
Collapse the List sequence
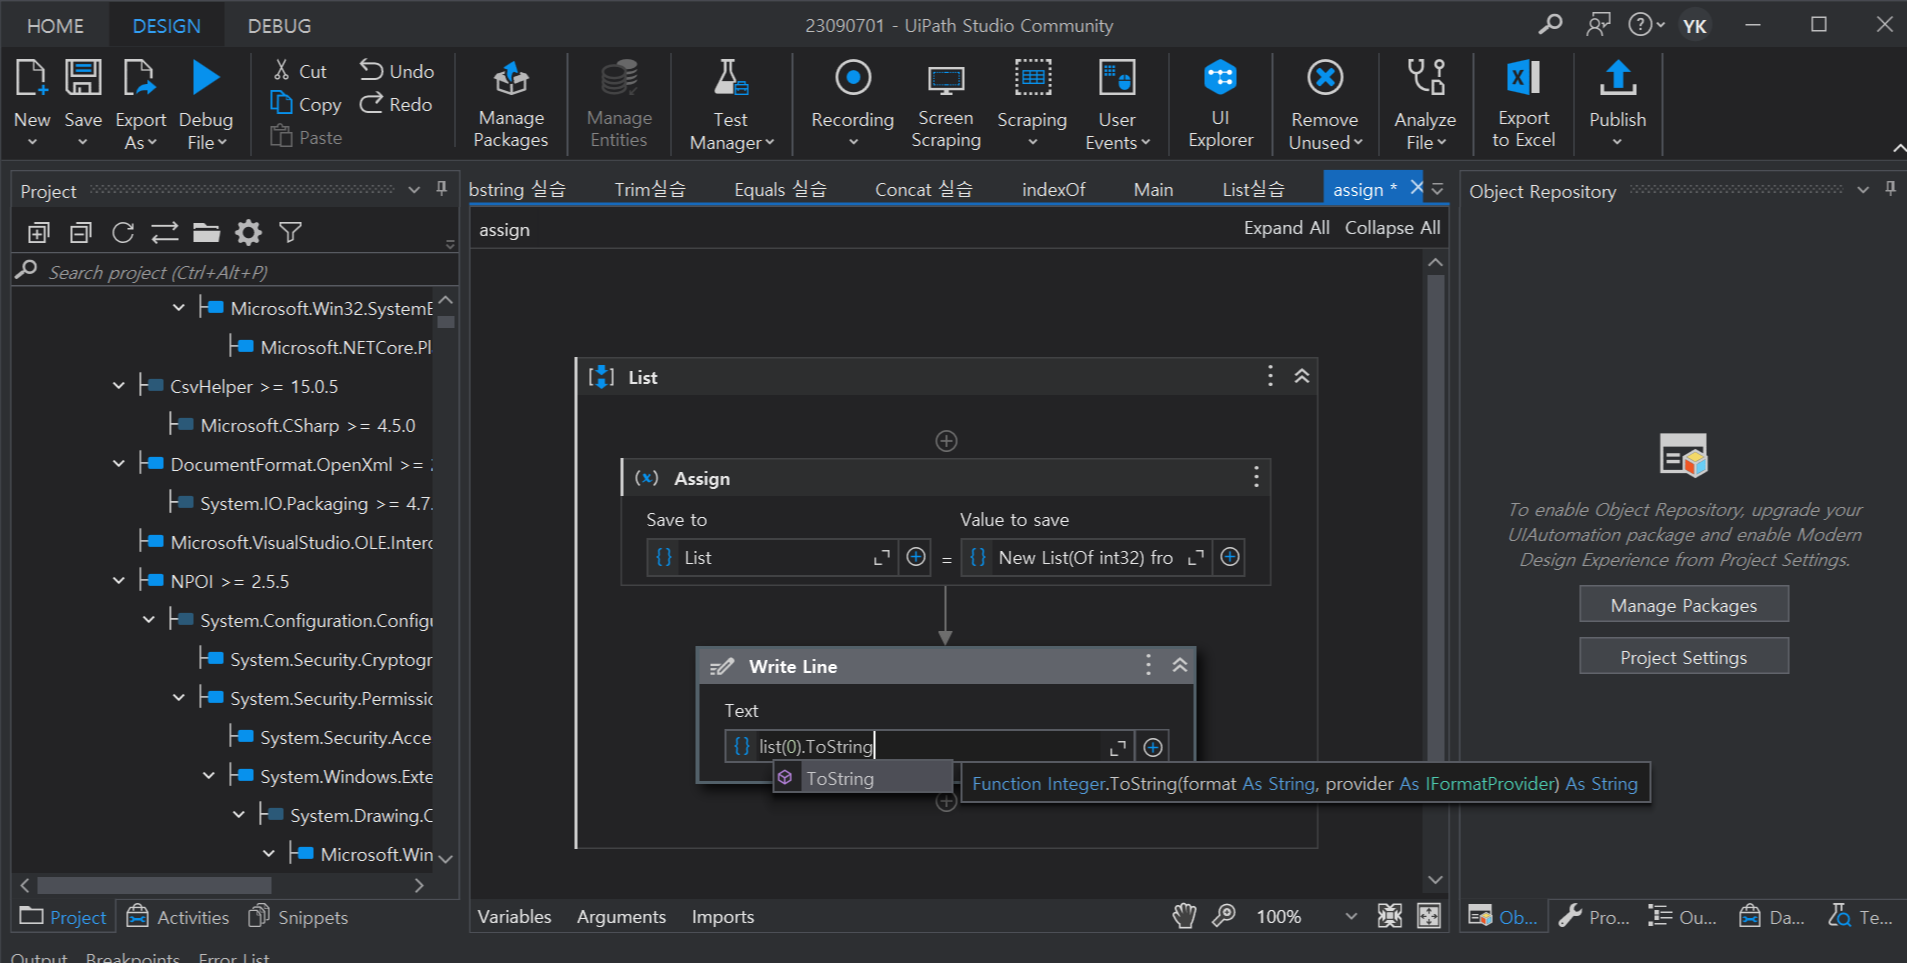point(1302,376)
